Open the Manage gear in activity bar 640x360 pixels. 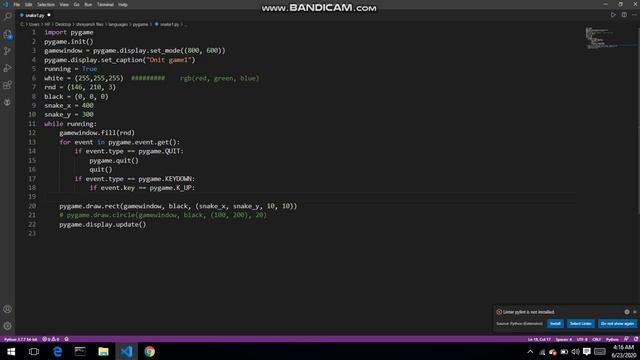[x=7, y=326]
